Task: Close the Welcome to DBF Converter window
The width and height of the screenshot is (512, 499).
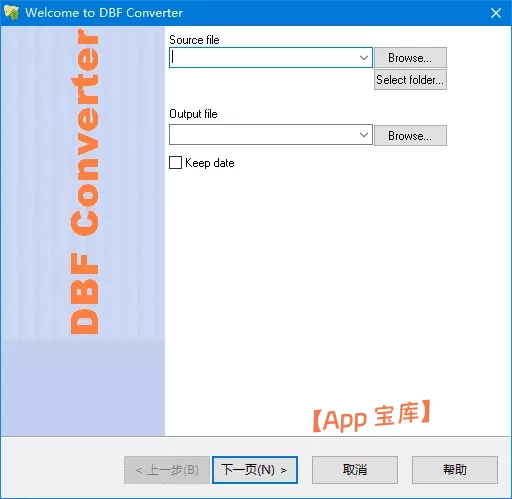Action: pyautogui.click(x=496, y=13)
